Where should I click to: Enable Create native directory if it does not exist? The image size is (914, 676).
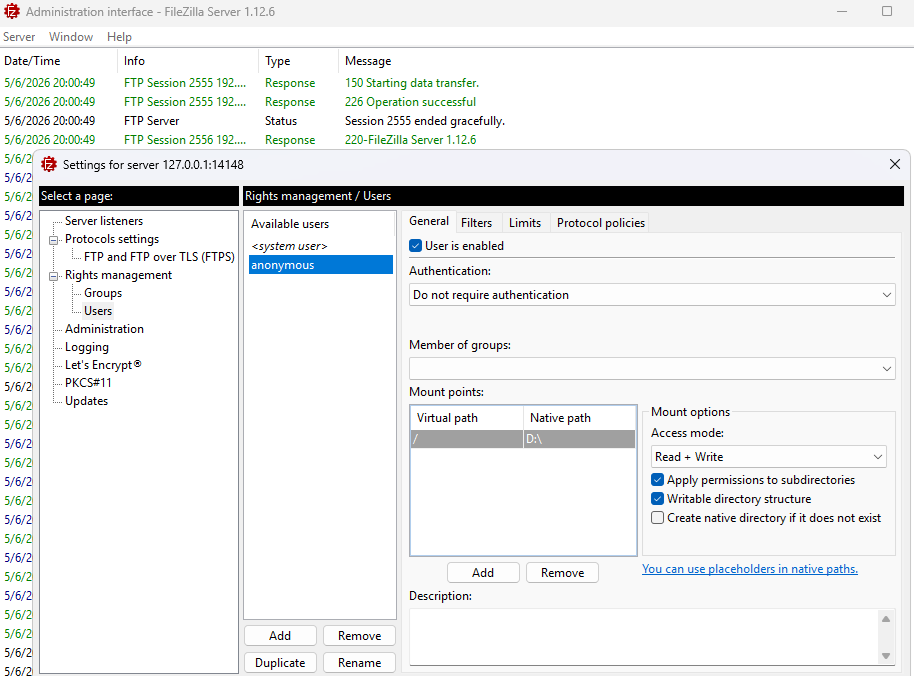point(658,518)
